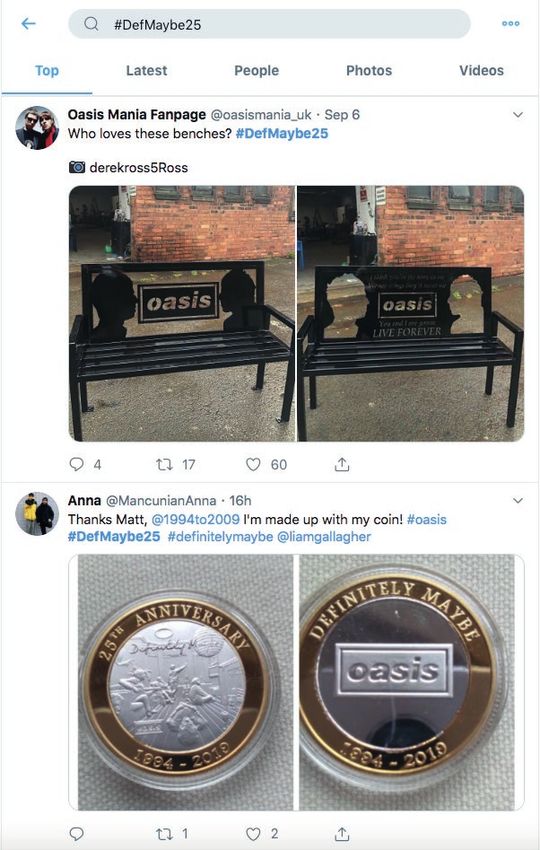Like the benches tweet with 60 likes
The width and height of the screenshot is (540, 850).
(x=253, y=465)
